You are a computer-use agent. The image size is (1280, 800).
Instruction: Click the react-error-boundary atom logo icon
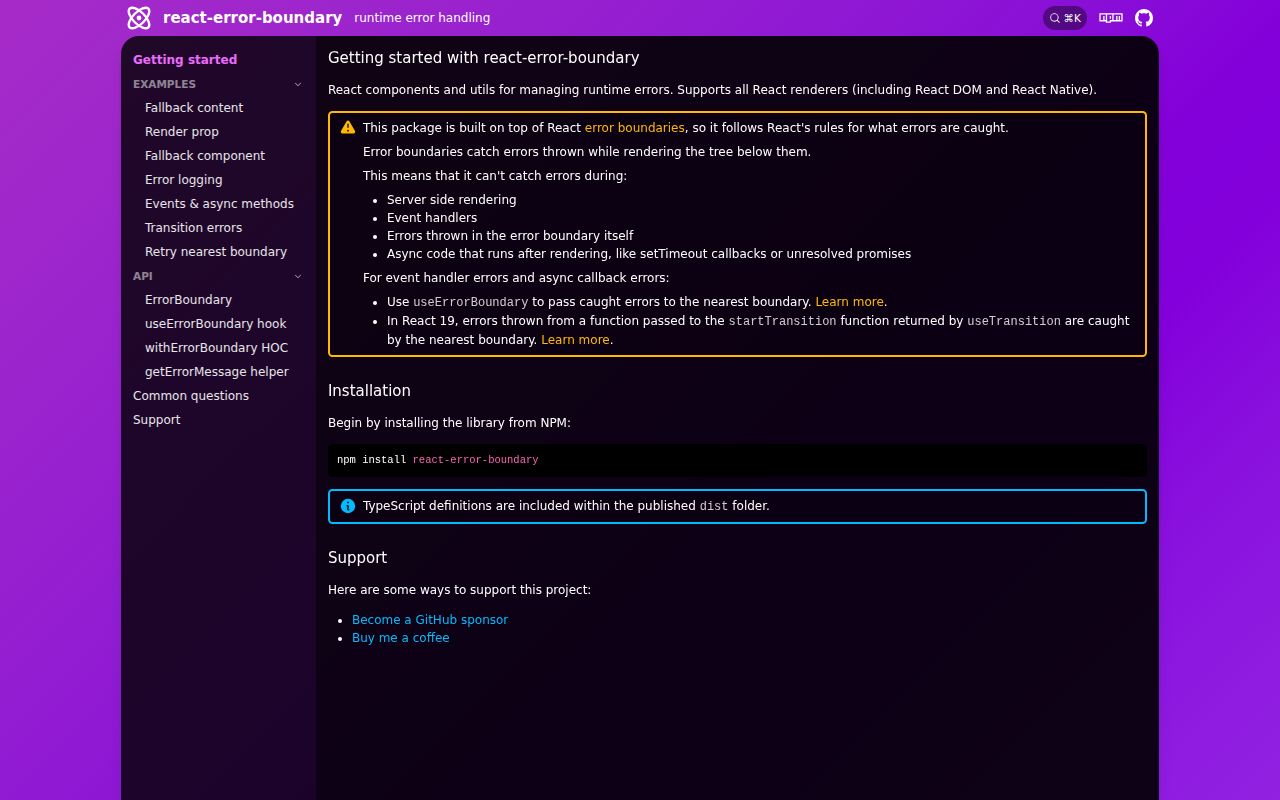point(139,18)
